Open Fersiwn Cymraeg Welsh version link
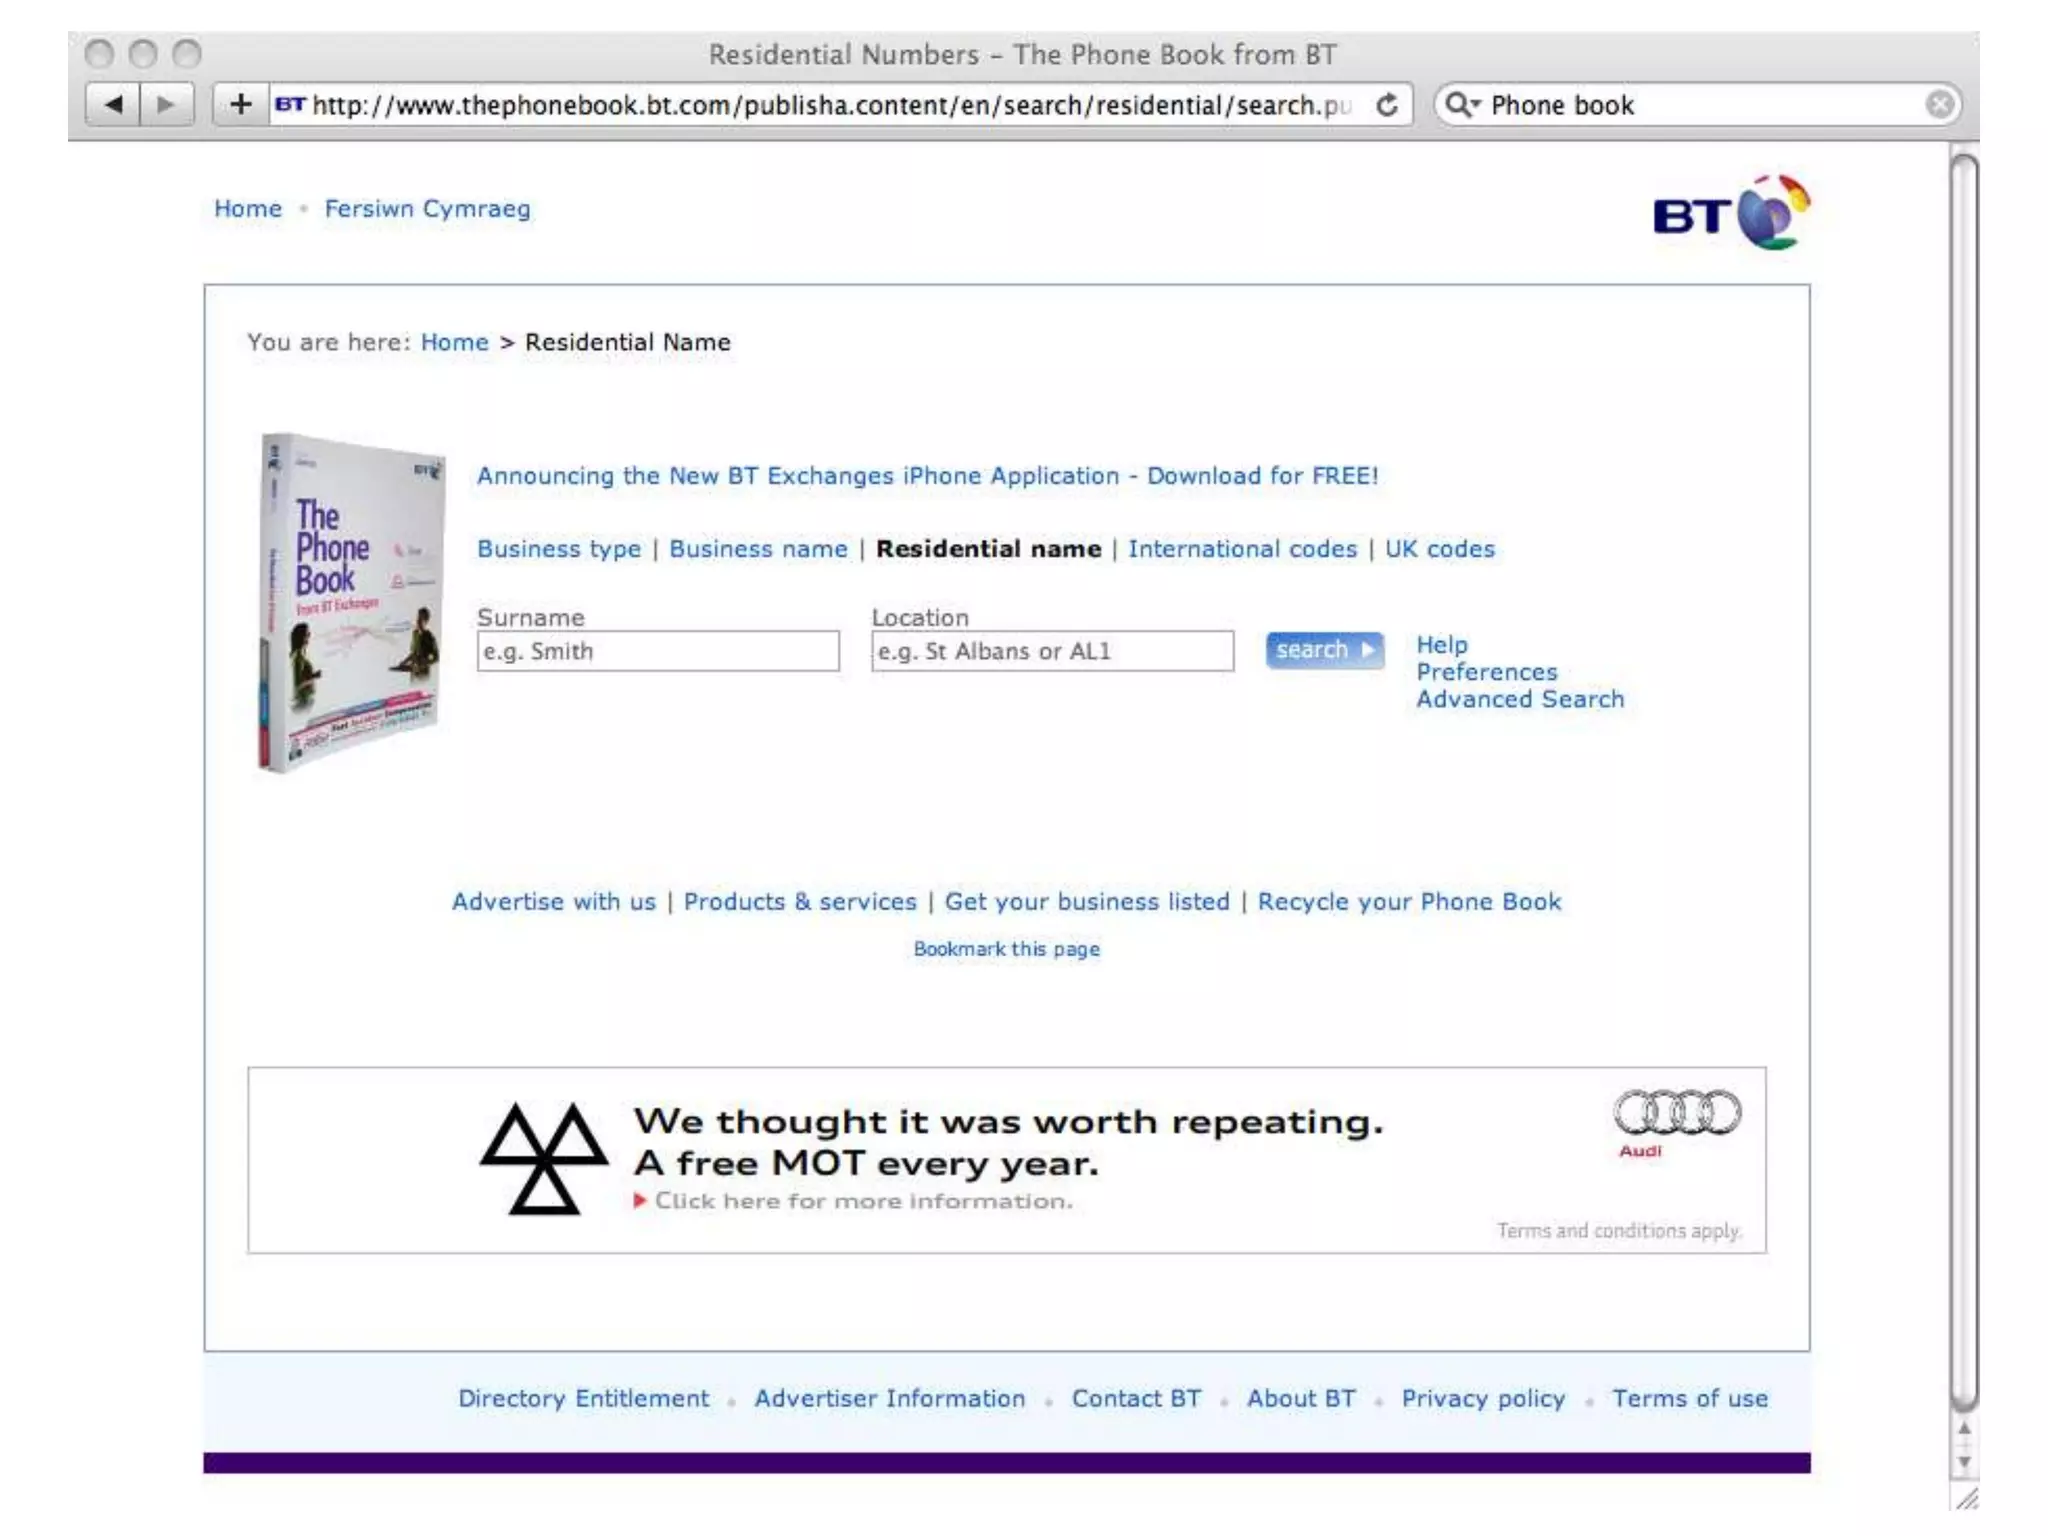 tap(427, 209)
